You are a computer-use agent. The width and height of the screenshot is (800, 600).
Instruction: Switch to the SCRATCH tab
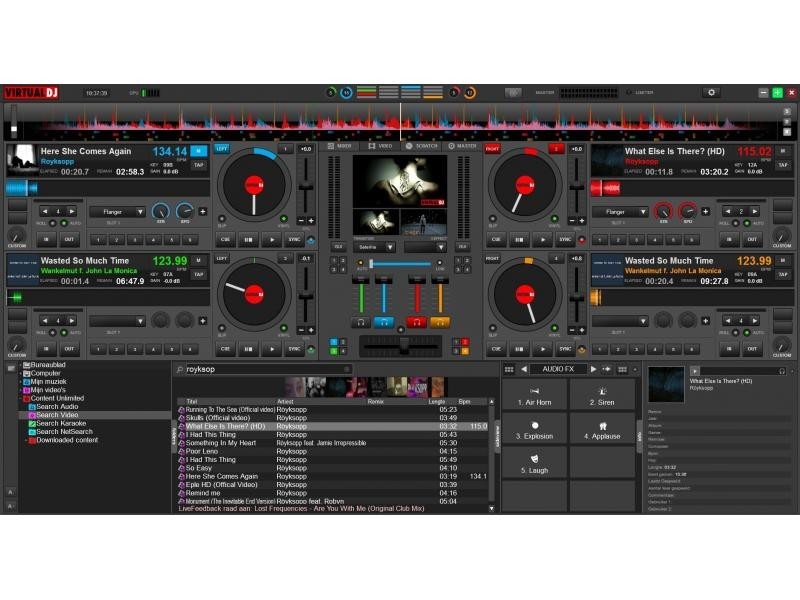(422, 146)
